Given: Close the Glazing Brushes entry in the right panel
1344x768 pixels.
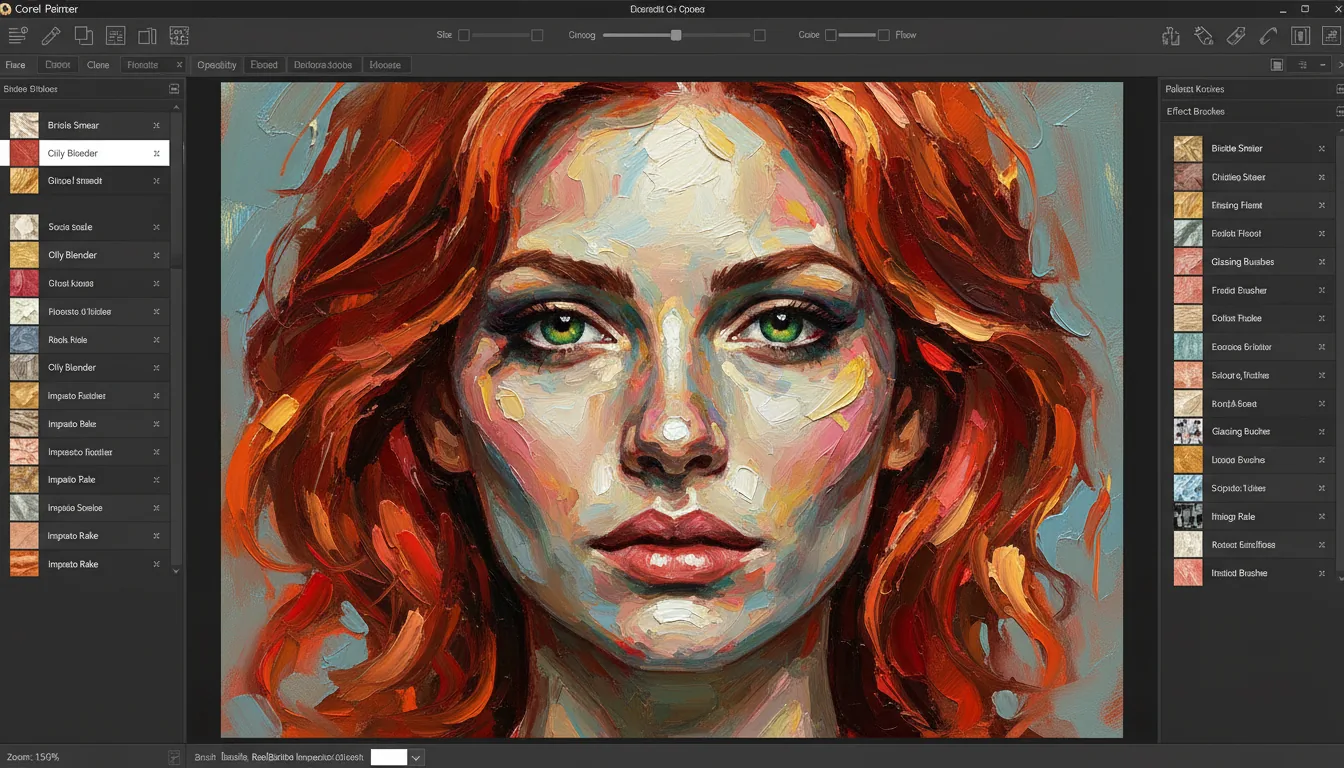Looking at the screenshot, I should click(x=1322, y=261).
